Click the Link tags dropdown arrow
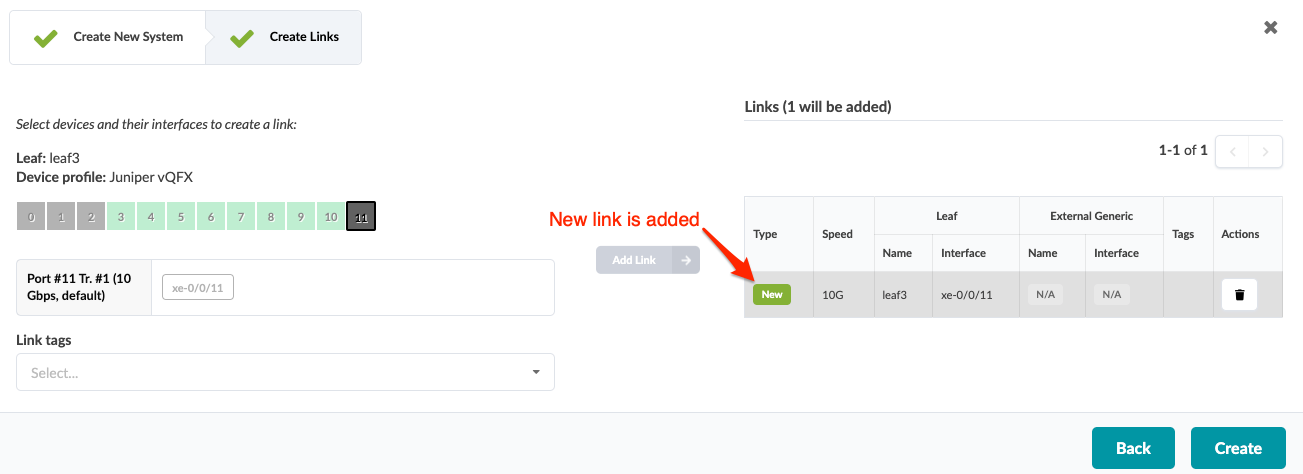The width and height of the screenshot is (1303, 474). tap(536, 372)
